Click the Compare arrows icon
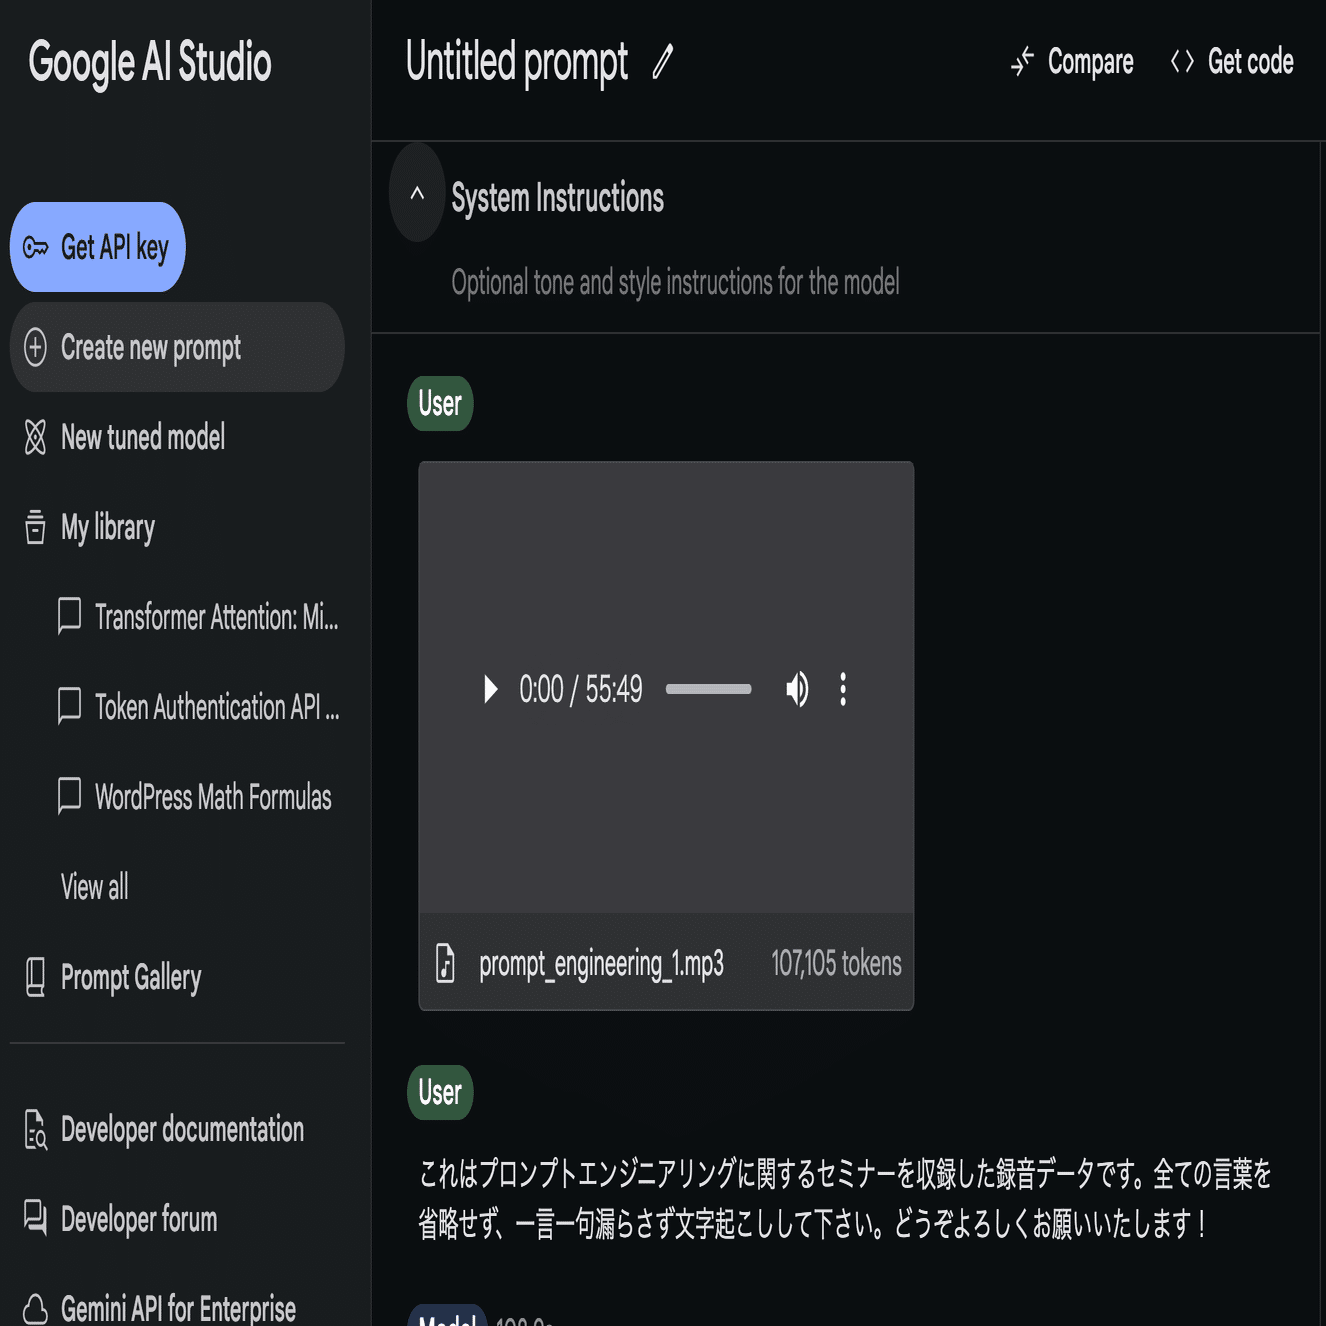The height and width of the screenshot is (1326, 1326). click(1022, 62)
